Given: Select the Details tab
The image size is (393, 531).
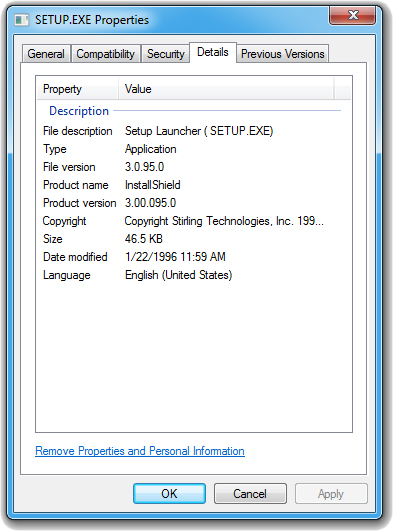Looking at the screenshot, I should (x=213, y=52).
